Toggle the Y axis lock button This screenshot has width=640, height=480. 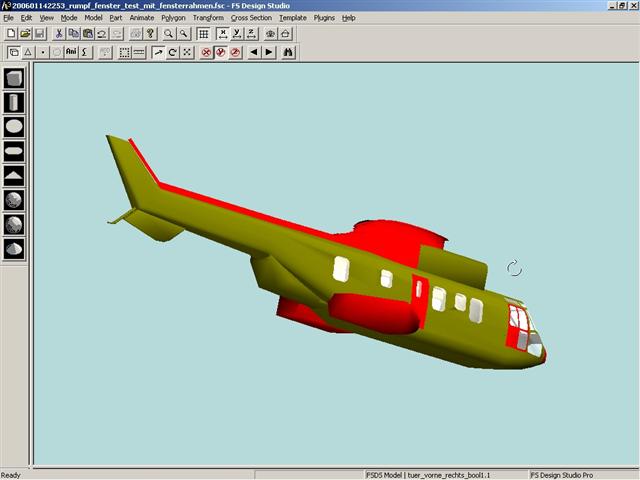pyautogui.click(x=237, y=34)
